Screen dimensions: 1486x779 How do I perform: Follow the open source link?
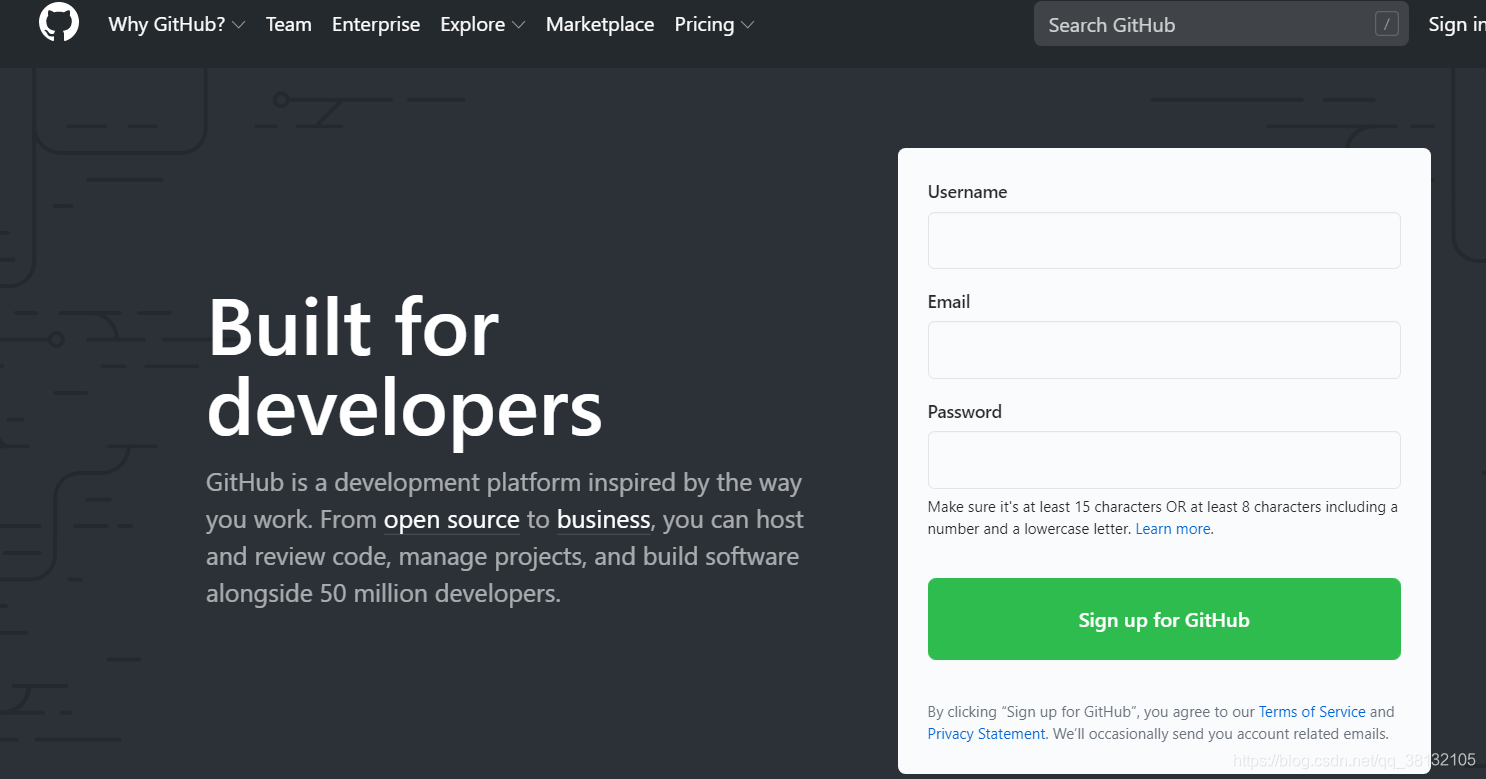point(452,520)
